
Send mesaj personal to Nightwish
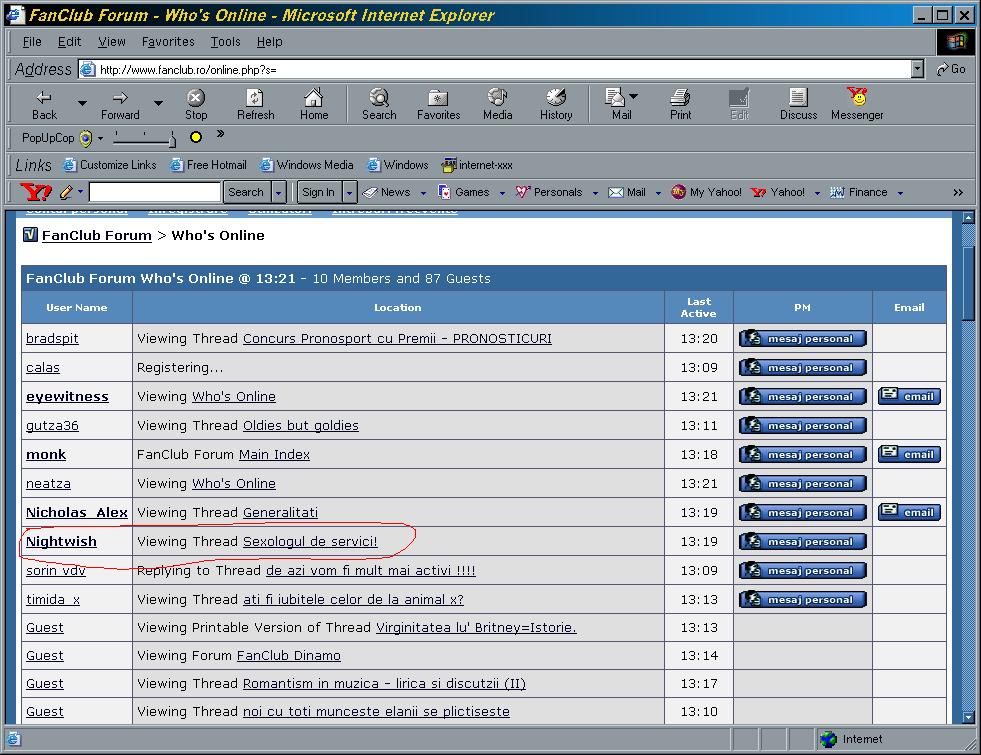(x=803, y=541)
